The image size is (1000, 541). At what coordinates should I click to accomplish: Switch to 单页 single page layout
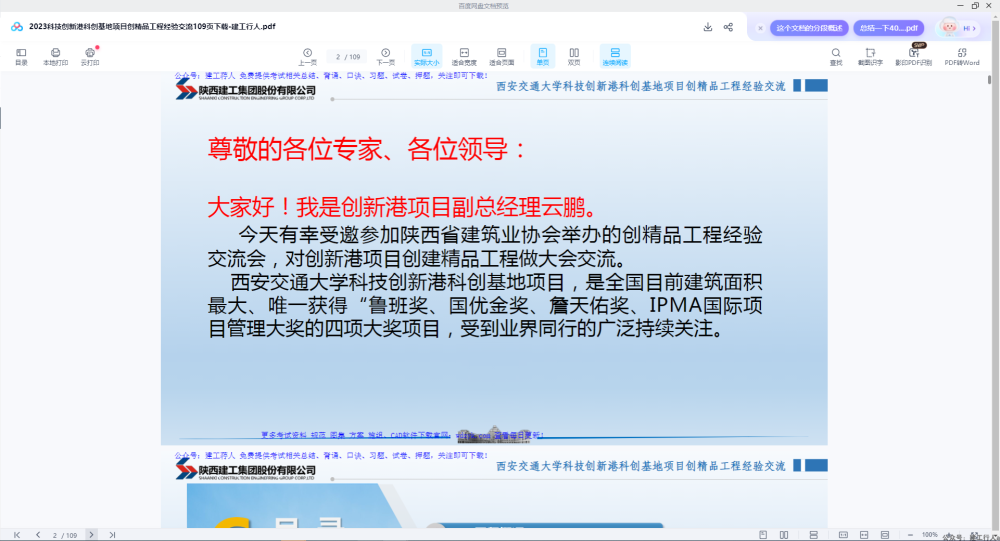(x=543, y=57)
